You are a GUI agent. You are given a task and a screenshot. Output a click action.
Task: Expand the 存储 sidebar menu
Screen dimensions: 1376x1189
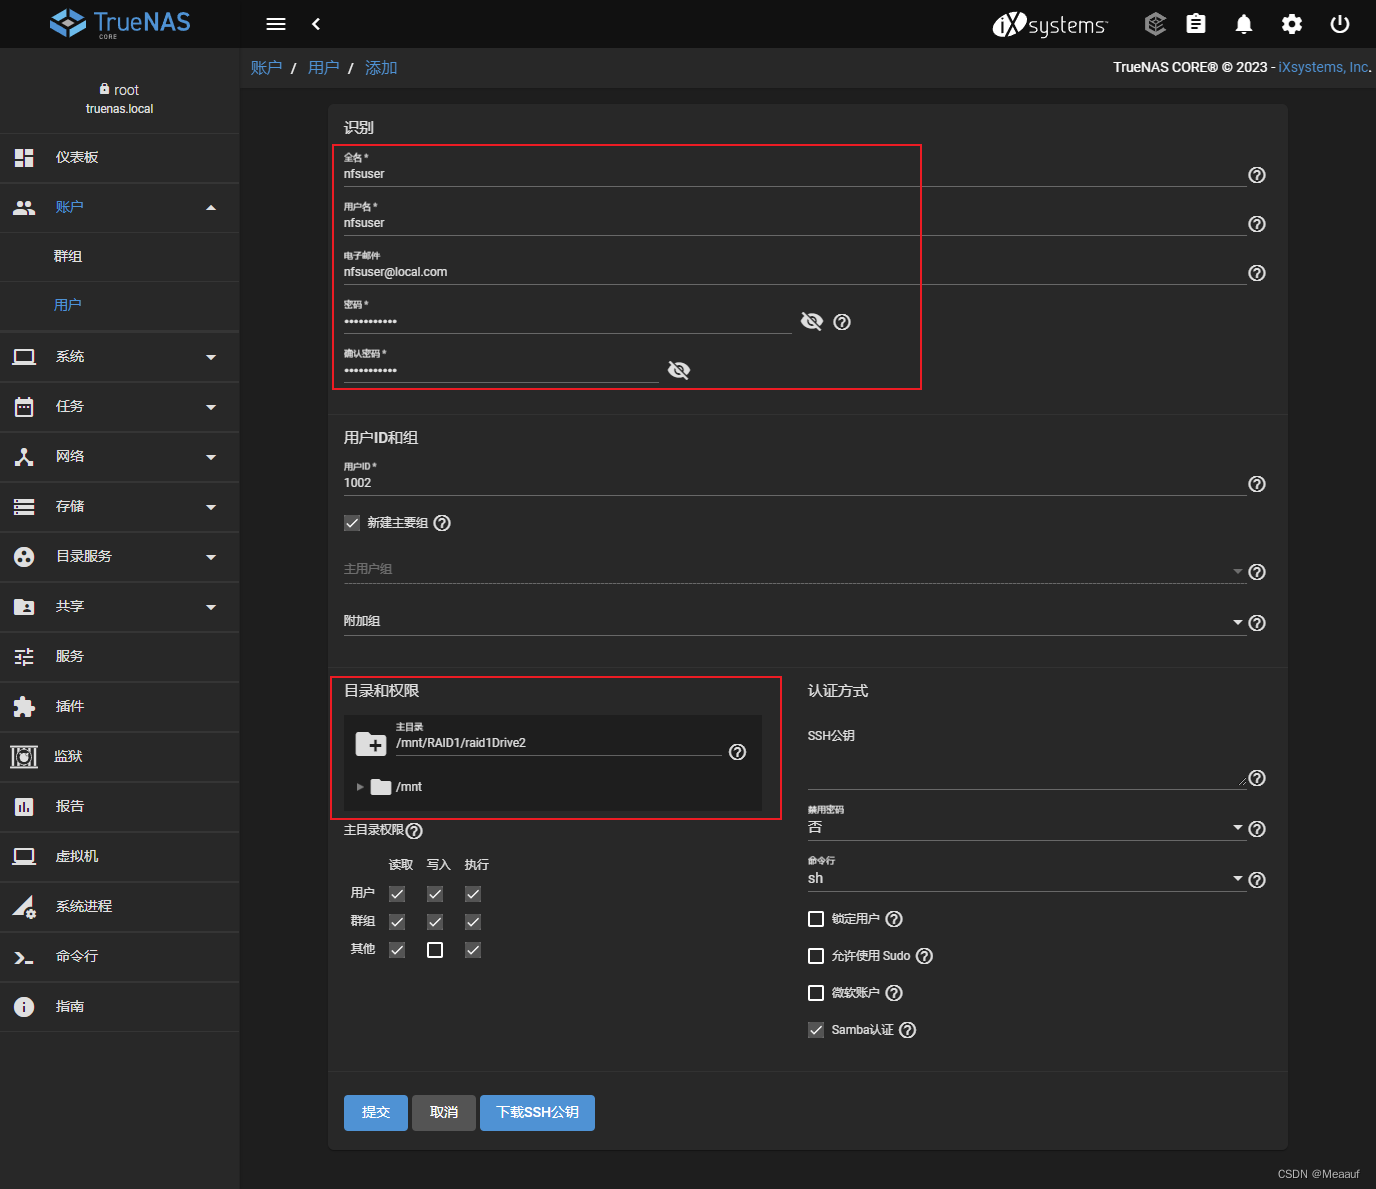tap(120, 507)
